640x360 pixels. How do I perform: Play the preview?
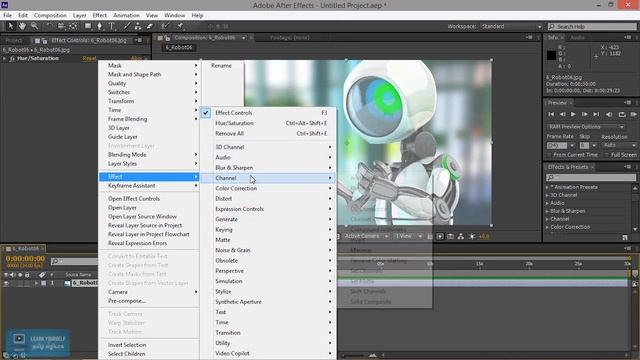[x=573, y=114]
